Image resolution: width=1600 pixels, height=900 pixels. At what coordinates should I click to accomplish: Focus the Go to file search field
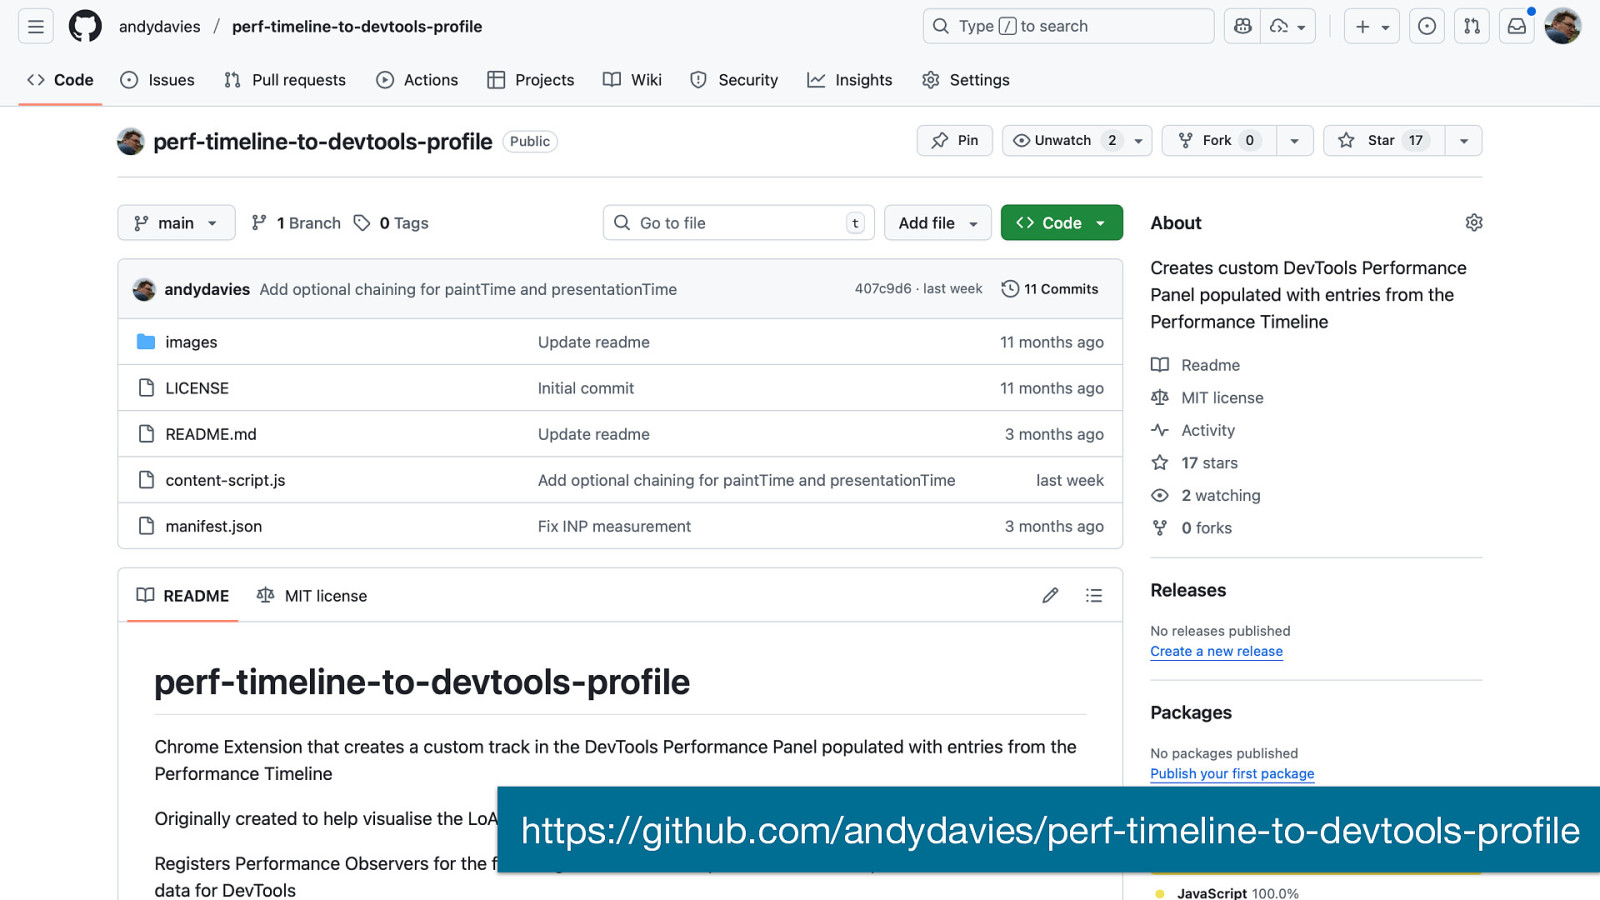point(738,223)
